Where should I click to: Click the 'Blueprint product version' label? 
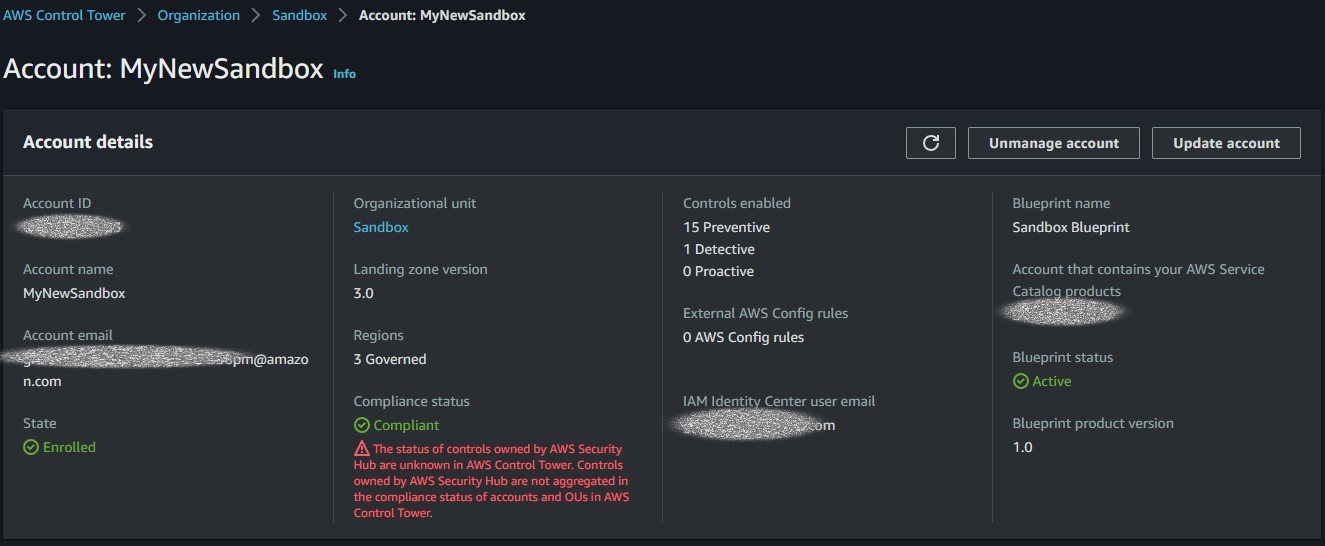[x=1093, y=423]
